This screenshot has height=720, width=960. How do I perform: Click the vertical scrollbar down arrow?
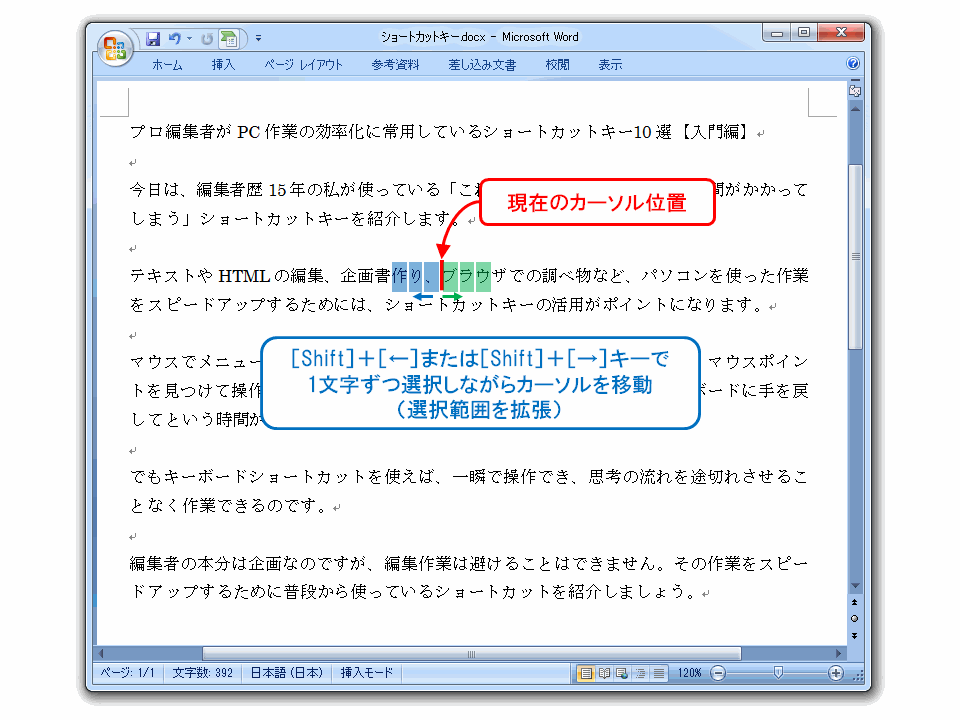pos(855,587)
